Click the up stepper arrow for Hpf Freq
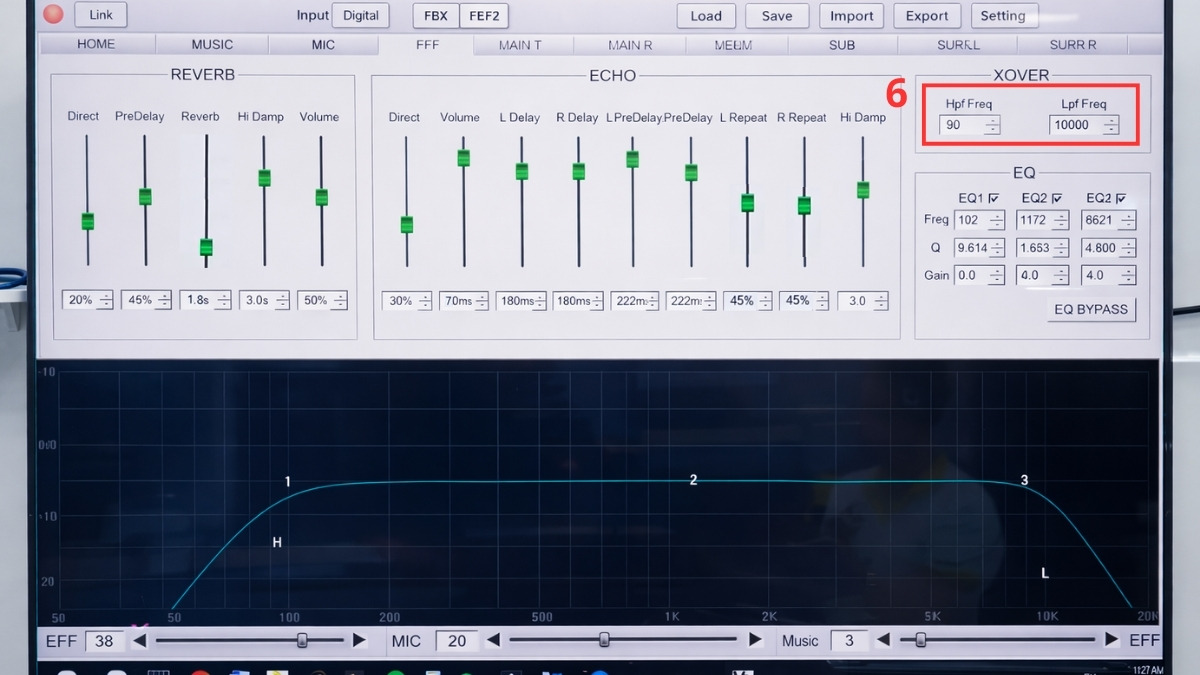This screenshot has width=1200, height=675. point(991,121)
